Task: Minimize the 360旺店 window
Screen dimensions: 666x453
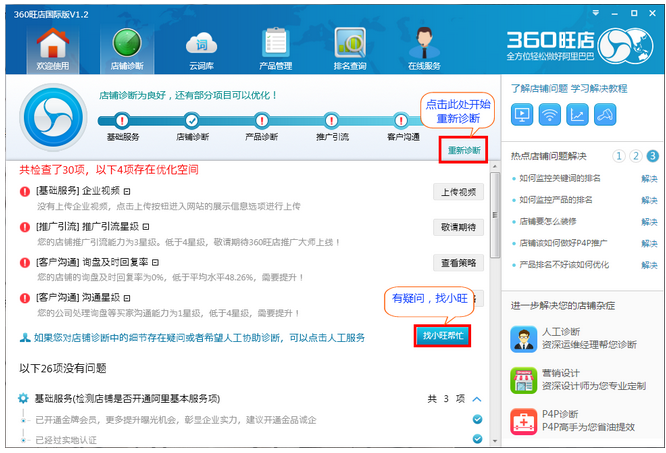Action: 614,14
